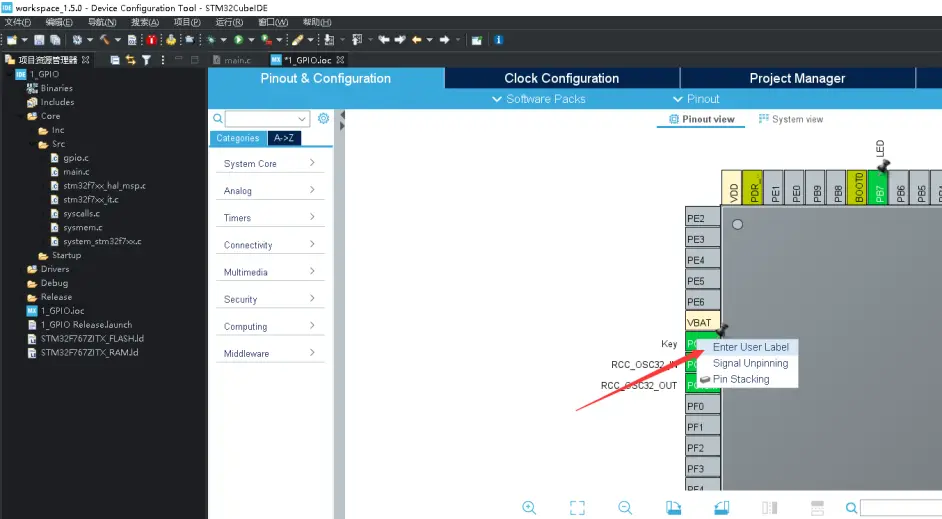942x519 pixels.
Task: Click the green Run play icon
Action: [239, 40]
